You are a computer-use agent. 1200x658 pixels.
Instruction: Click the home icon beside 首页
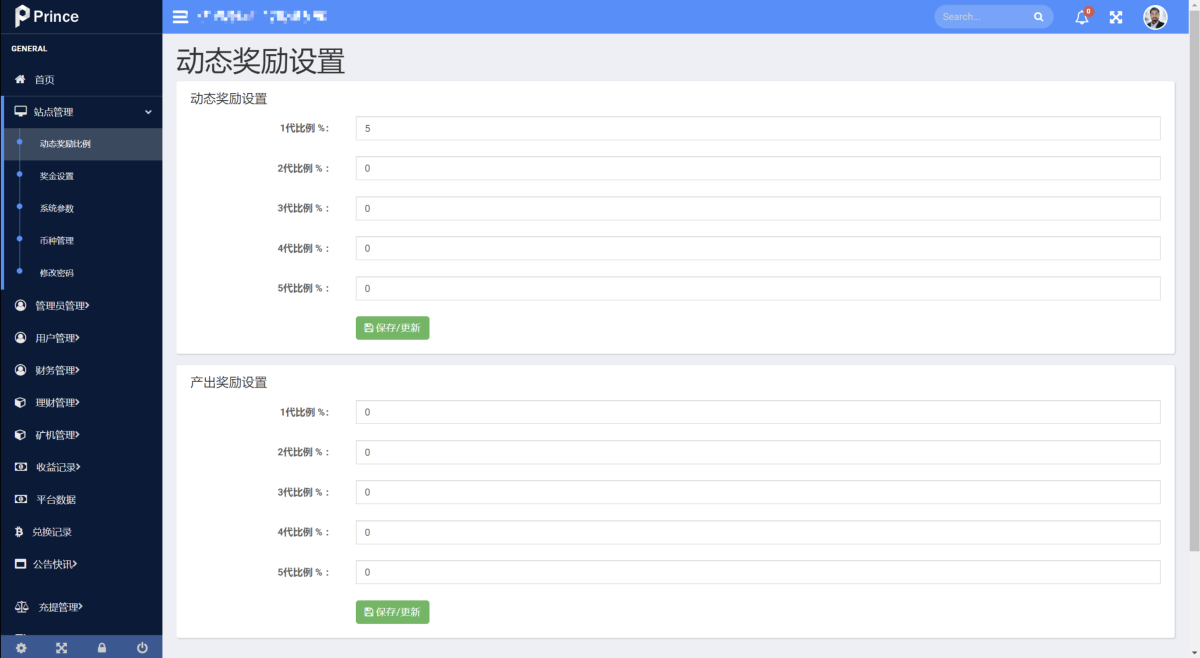tap(20, 80)
